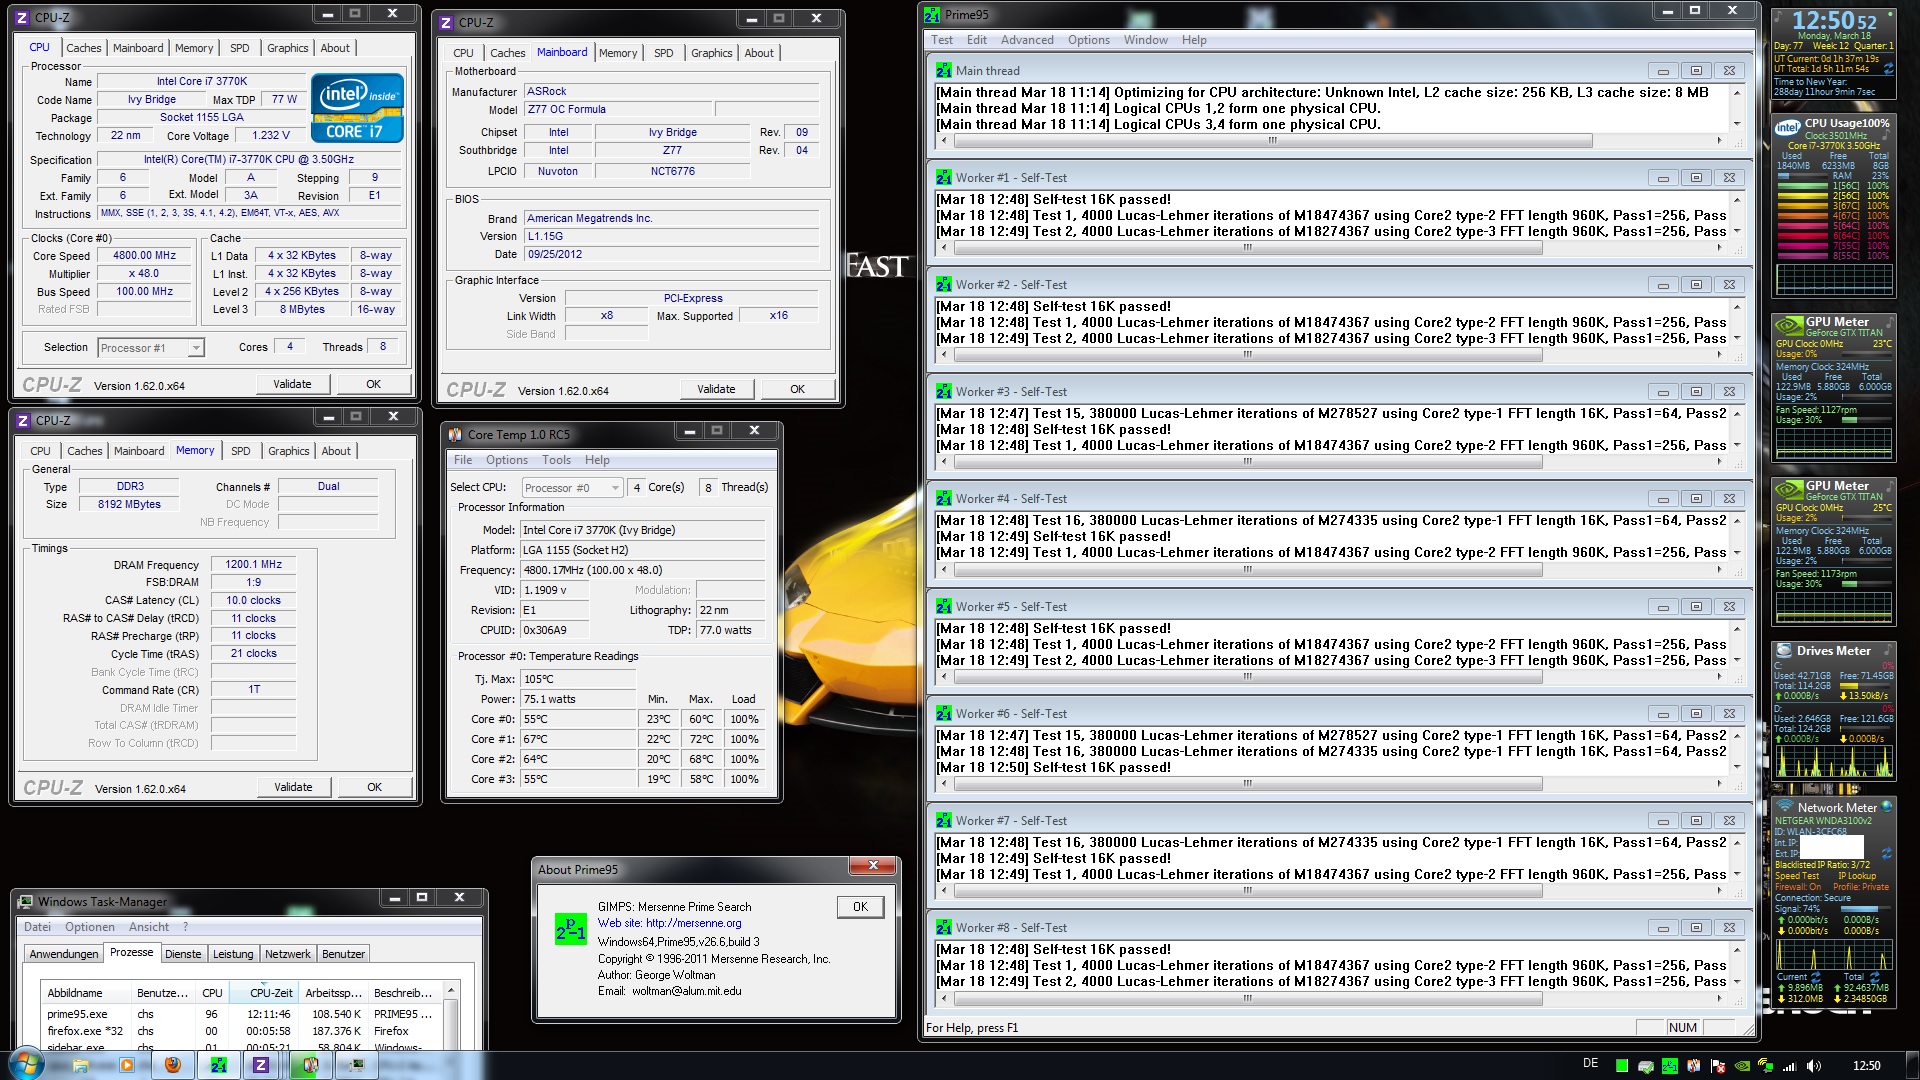The image size is (1920, 1080).
Task: Click OK in Mainboard CPU-Z window
Action: click(x=797, y=389)
